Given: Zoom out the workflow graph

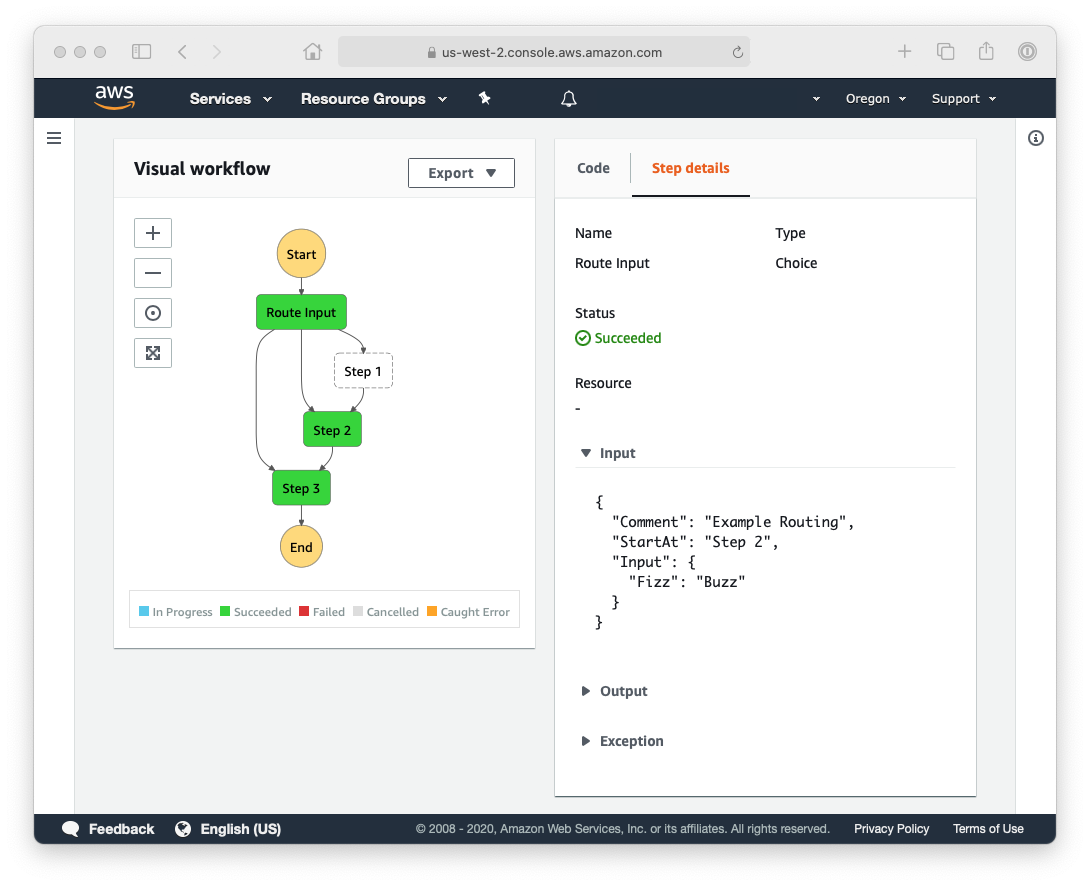Looking at the screenshot, I should 153,273.
